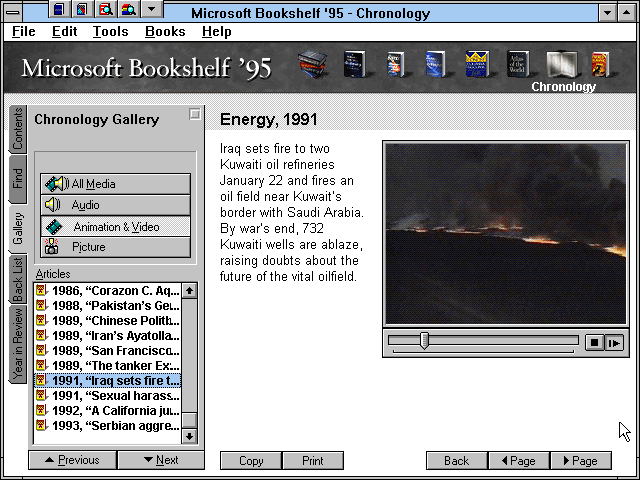Open the yellow Columbia Encyclopedia book icon
Viewport: 640px width, 480px height.
coord(477,64)
